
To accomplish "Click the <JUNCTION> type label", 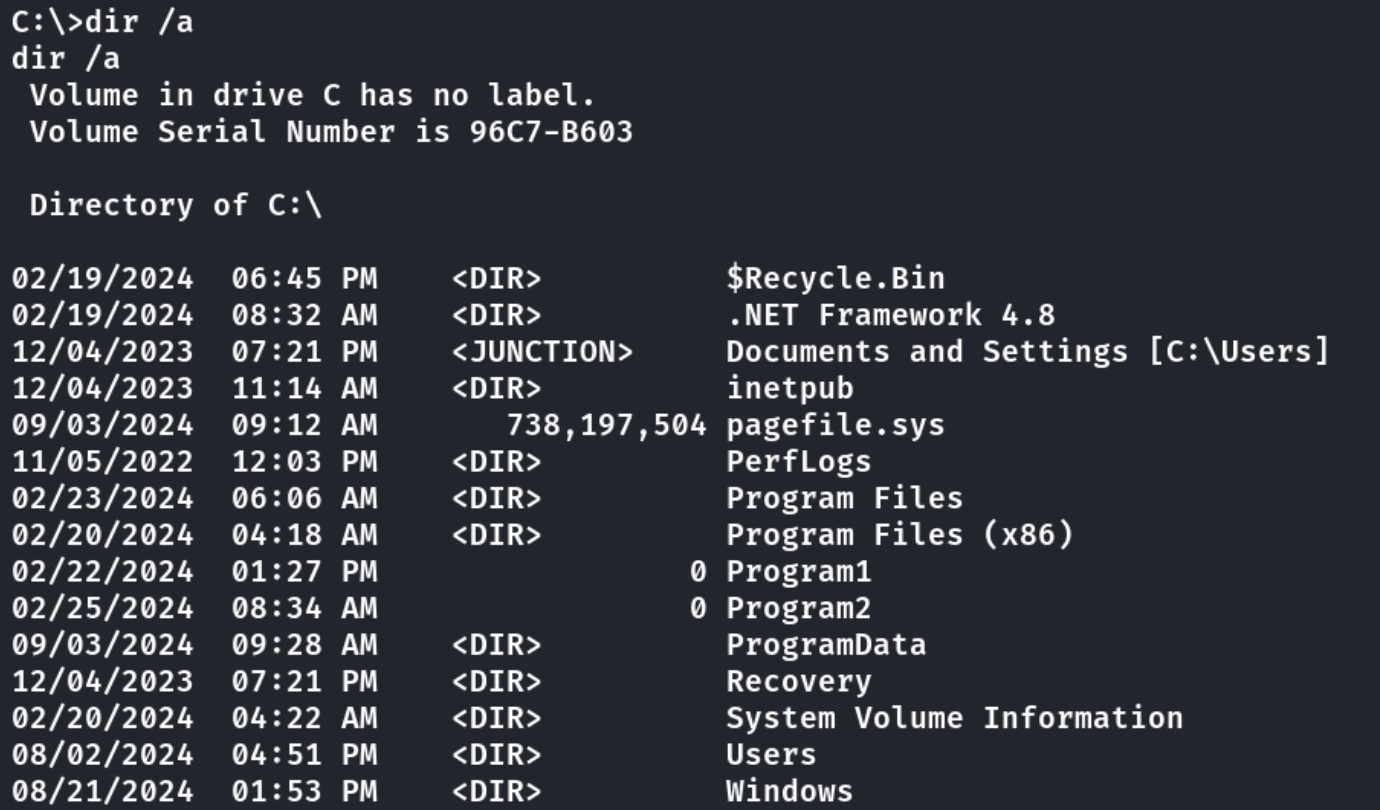I will click(542, 352).
